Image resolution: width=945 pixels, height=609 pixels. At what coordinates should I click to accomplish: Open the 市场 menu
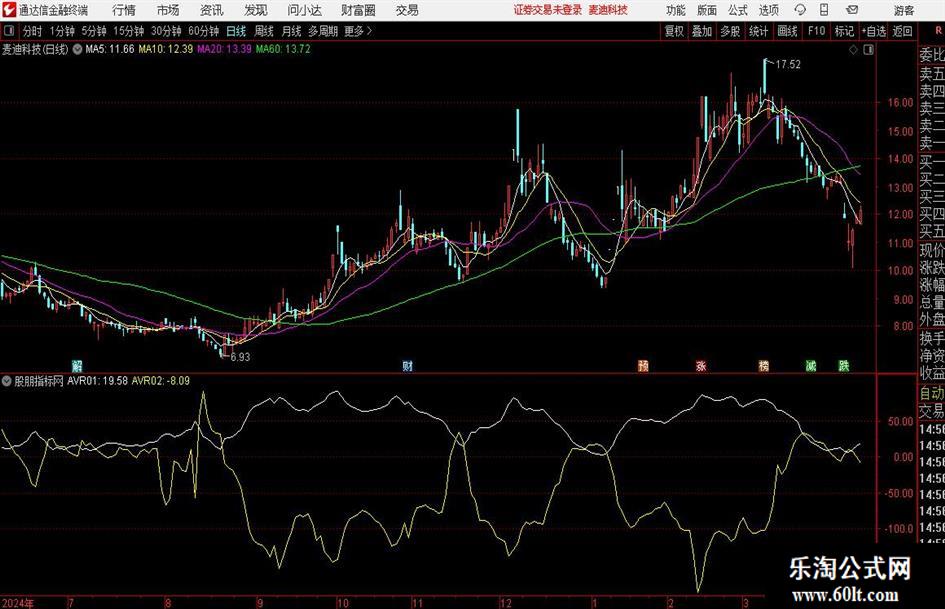point(168,10)
